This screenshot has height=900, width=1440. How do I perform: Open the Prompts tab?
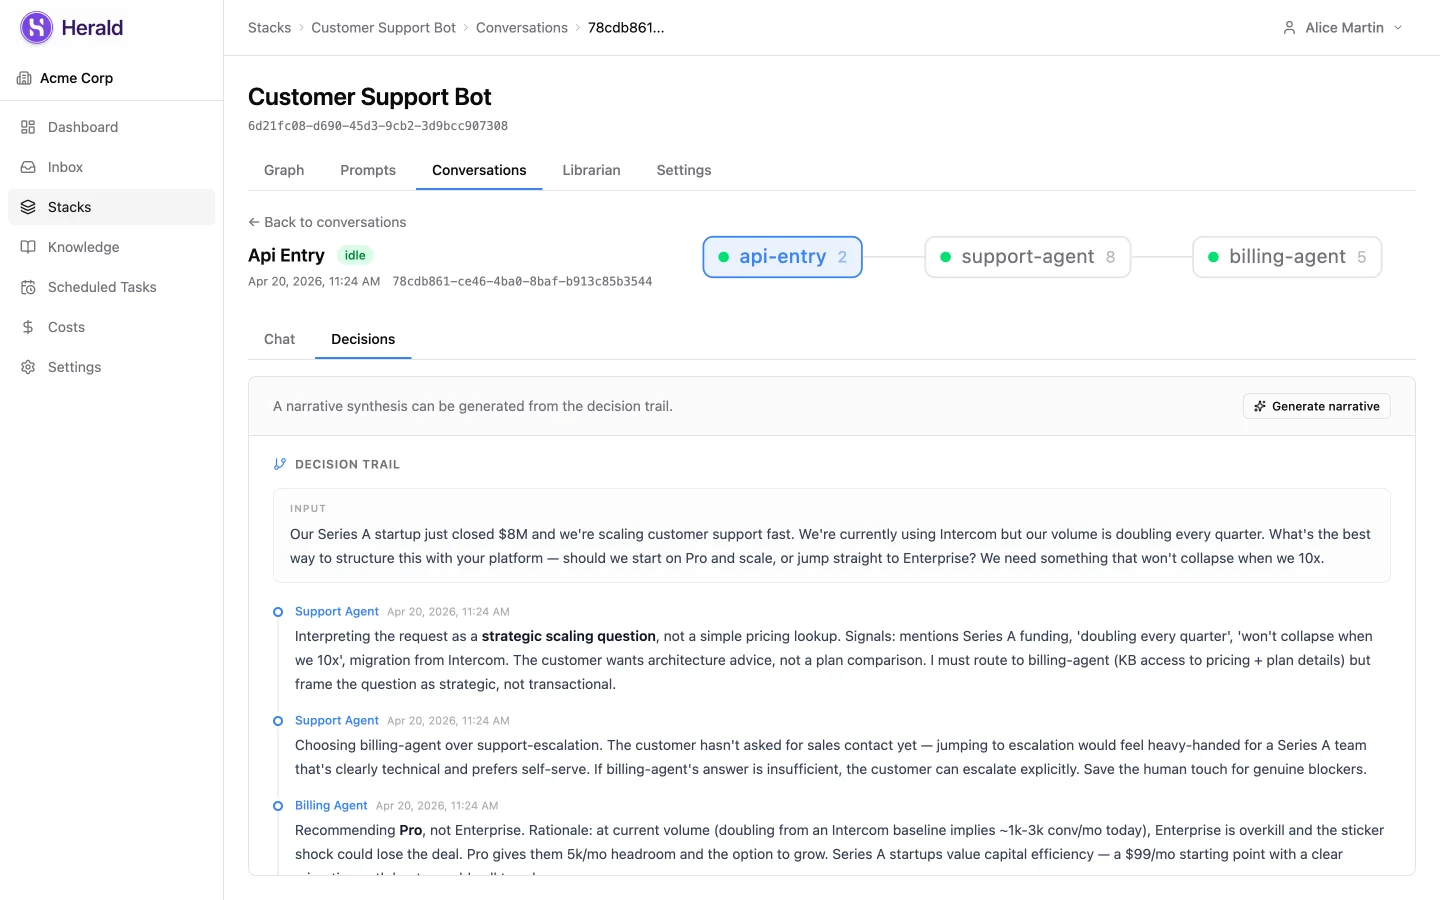click(368, 170)
